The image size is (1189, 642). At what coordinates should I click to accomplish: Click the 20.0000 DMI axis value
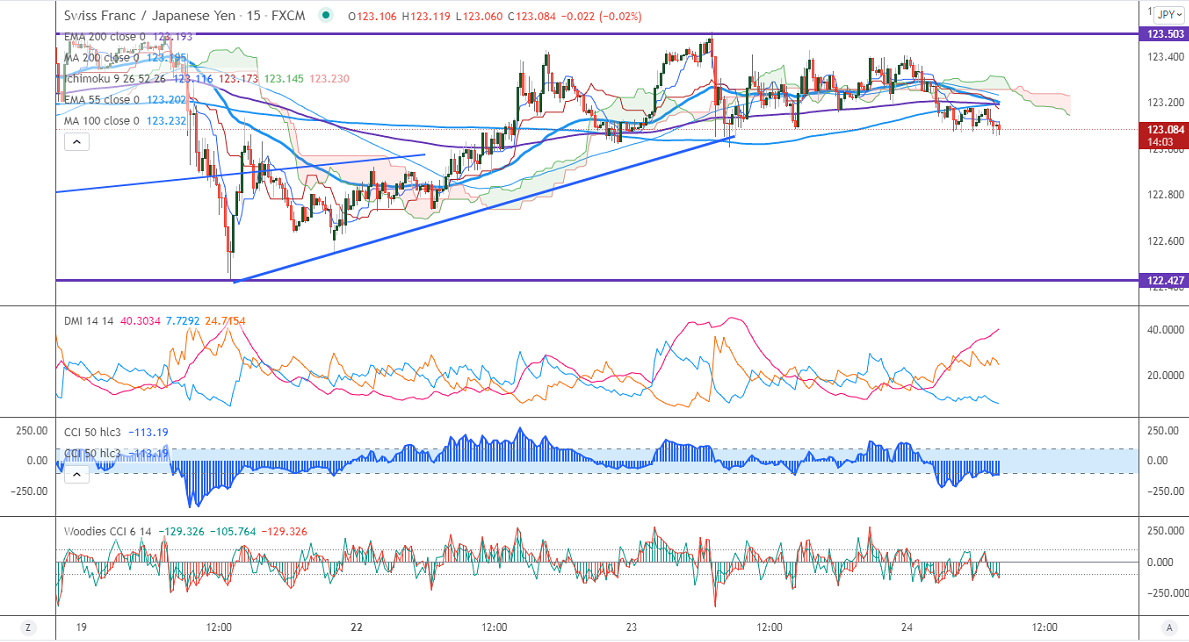coord(1165,375)
